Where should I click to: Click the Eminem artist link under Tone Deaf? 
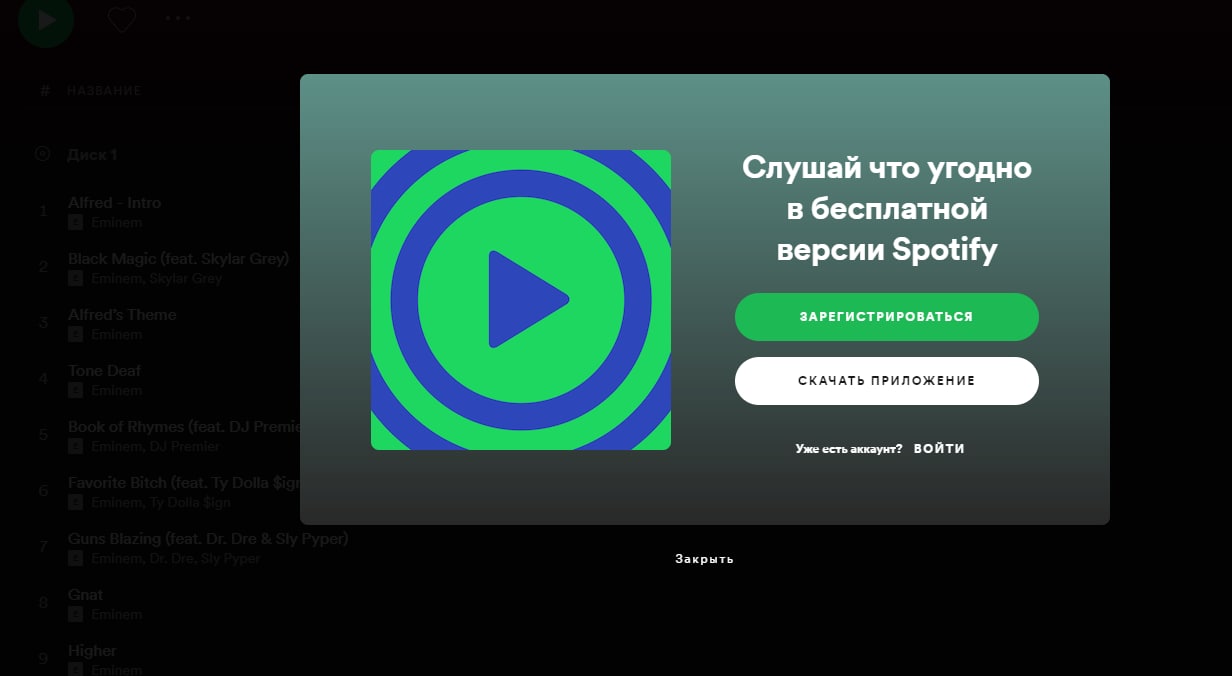point(116,390)
